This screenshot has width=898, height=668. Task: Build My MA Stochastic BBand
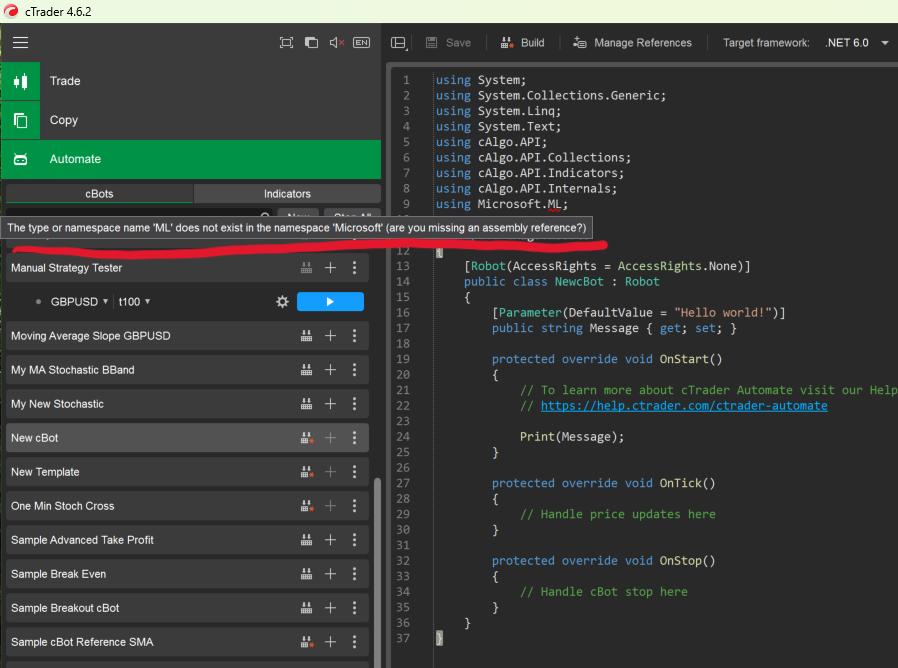click(306, 370)
